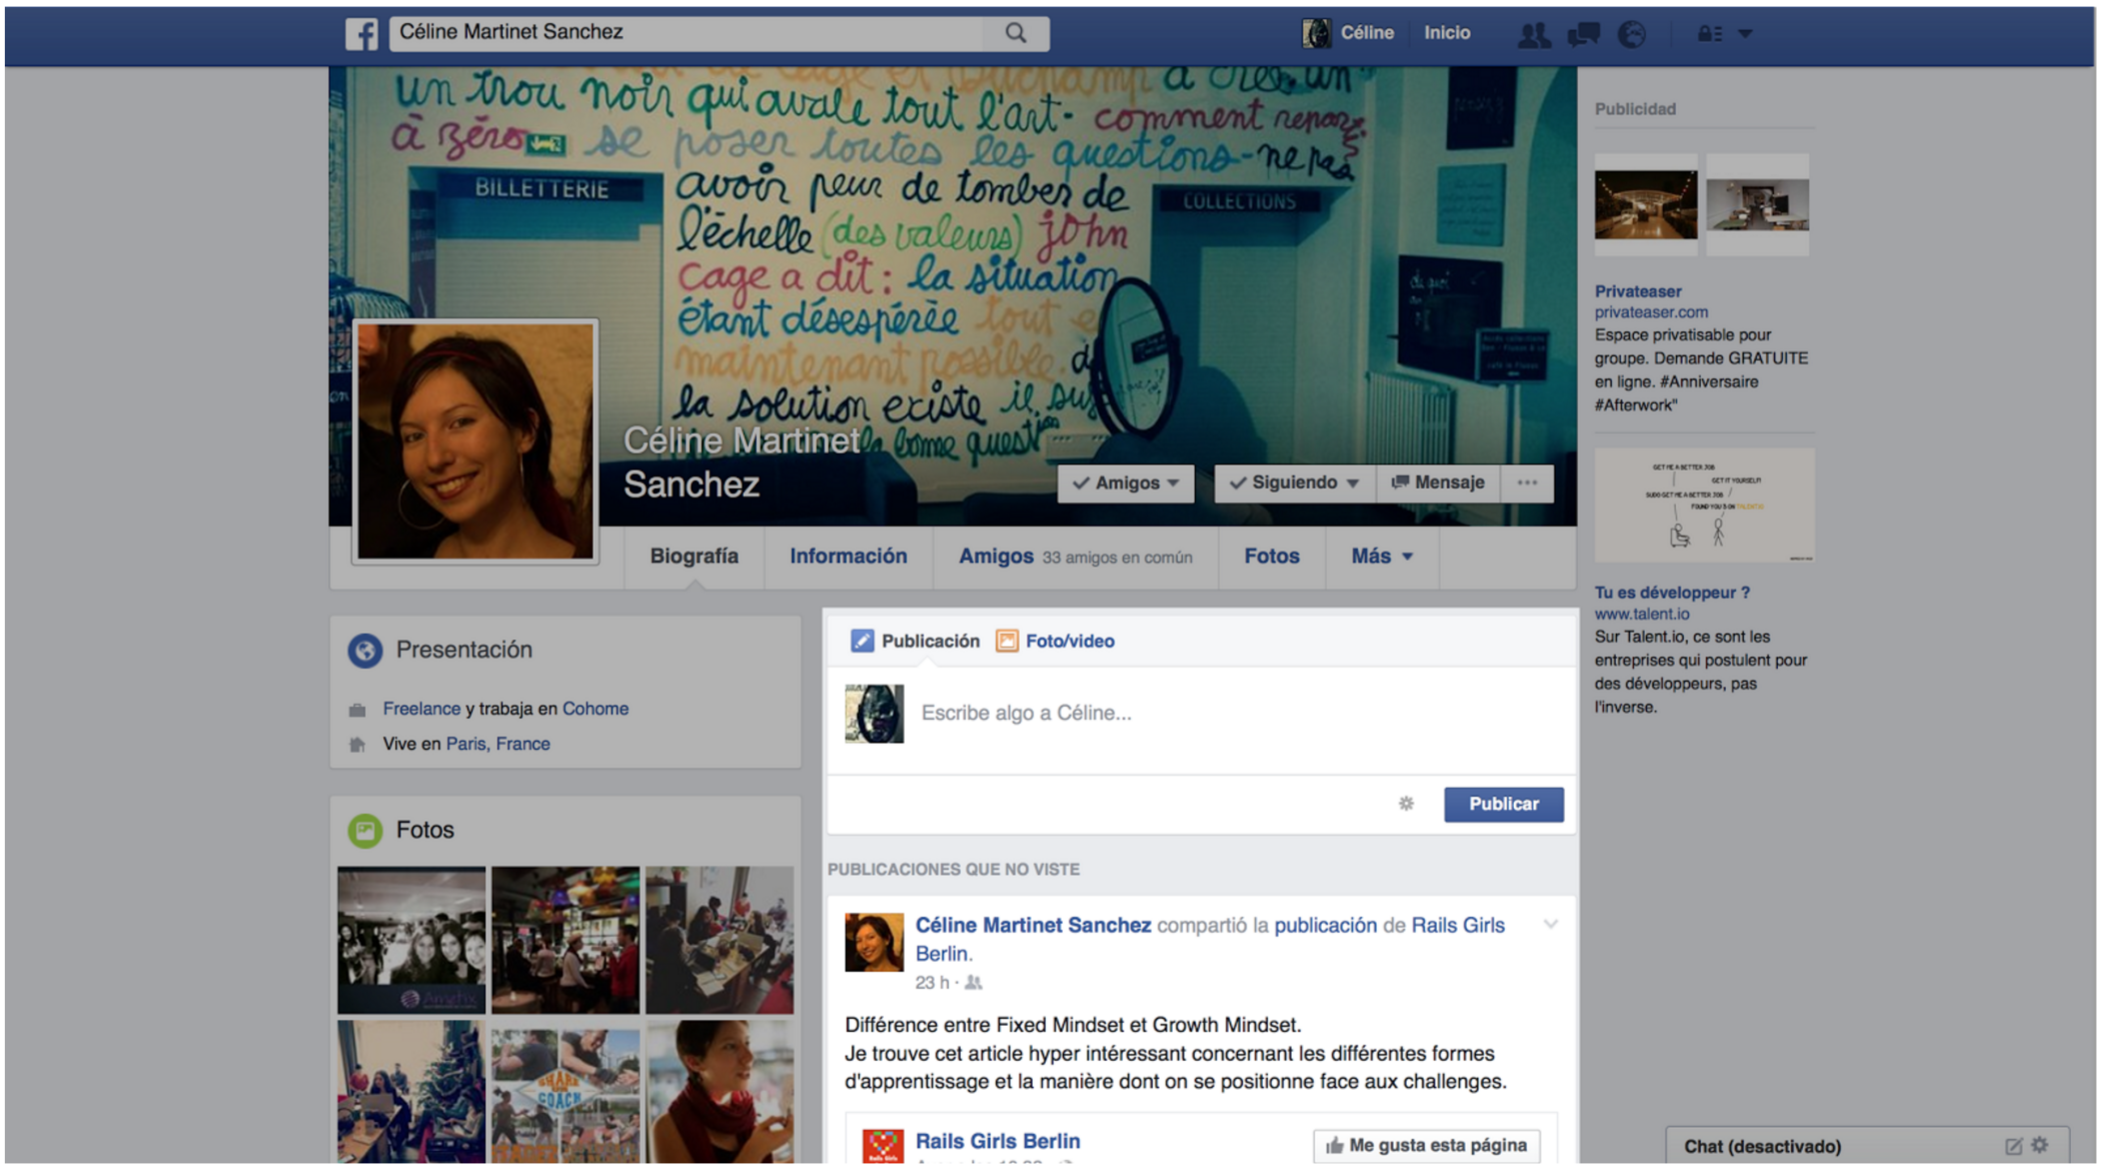Select the Biografía tab

click(694, 556)
